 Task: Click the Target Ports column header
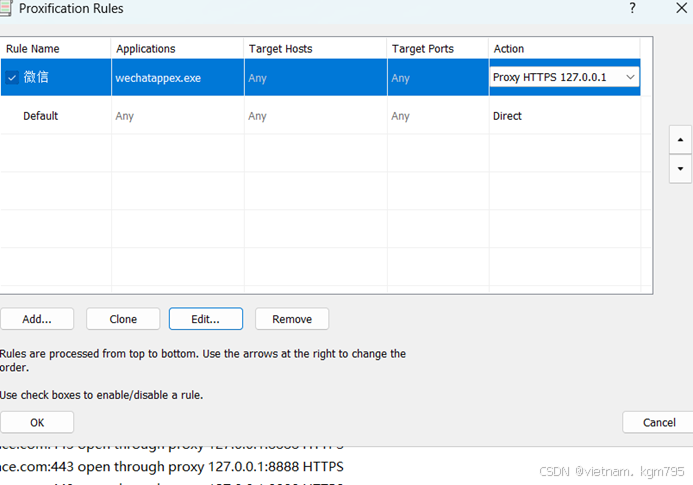click(x=438, y=49)
